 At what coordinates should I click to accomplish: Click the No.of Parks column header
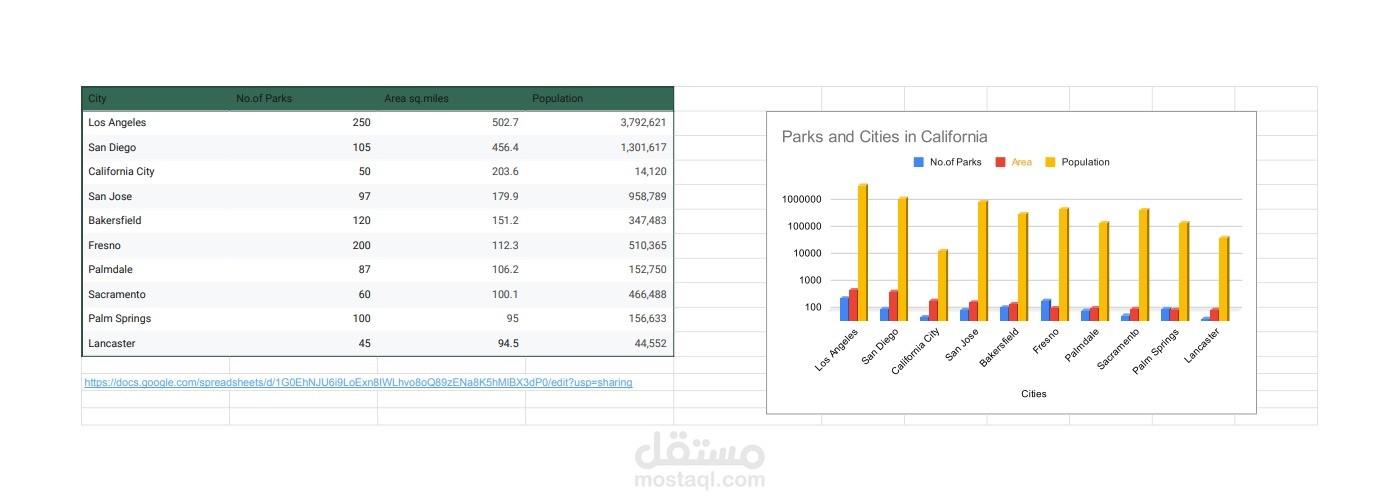264,98
